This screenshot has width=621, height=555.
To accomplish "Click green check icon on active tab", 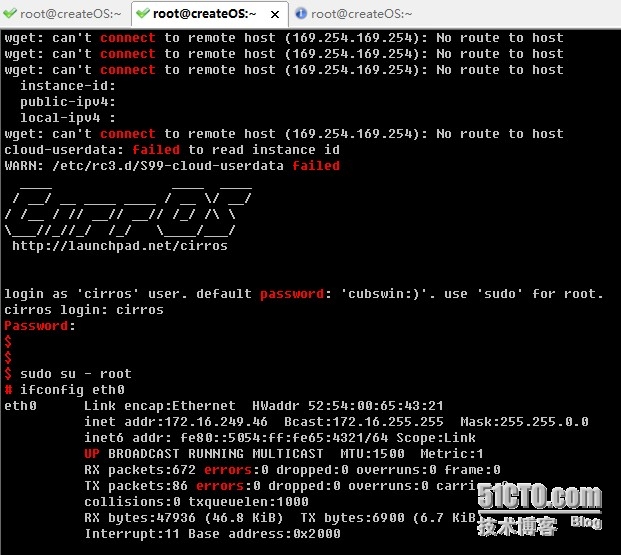I will tap(142, 14).
